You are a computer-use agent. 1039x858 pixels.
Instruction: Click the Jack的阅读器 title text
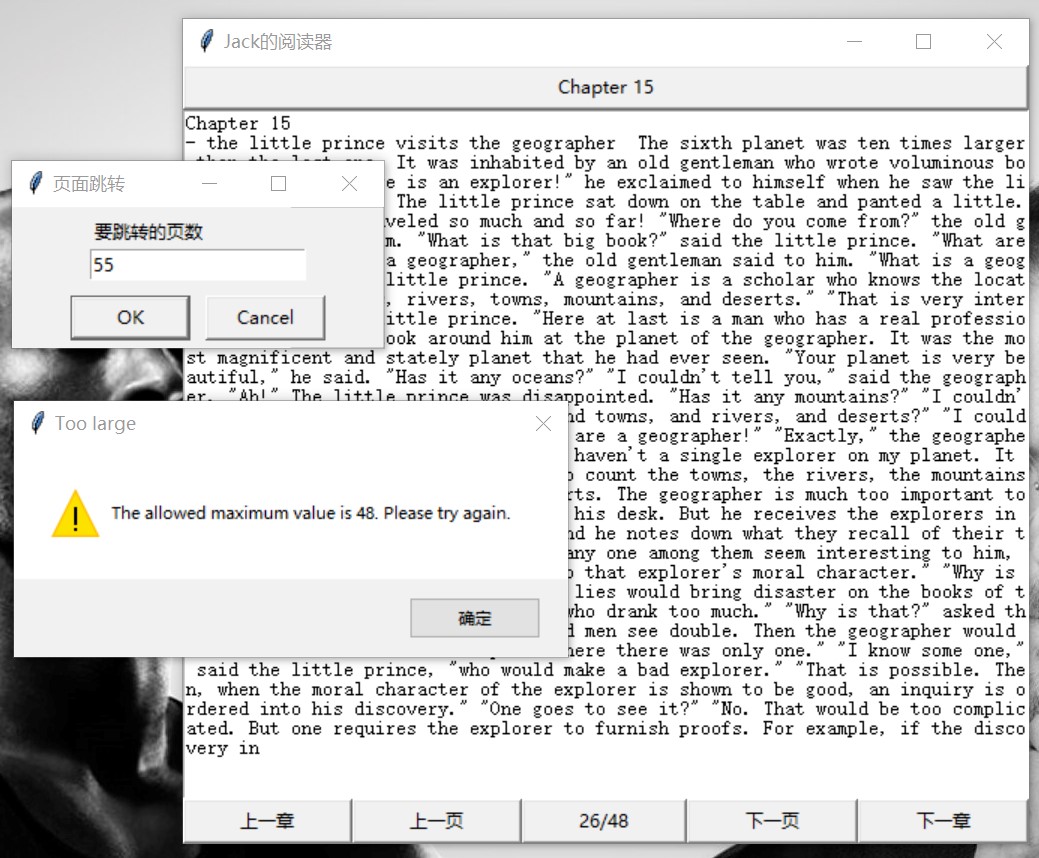(x=278, y=42)
